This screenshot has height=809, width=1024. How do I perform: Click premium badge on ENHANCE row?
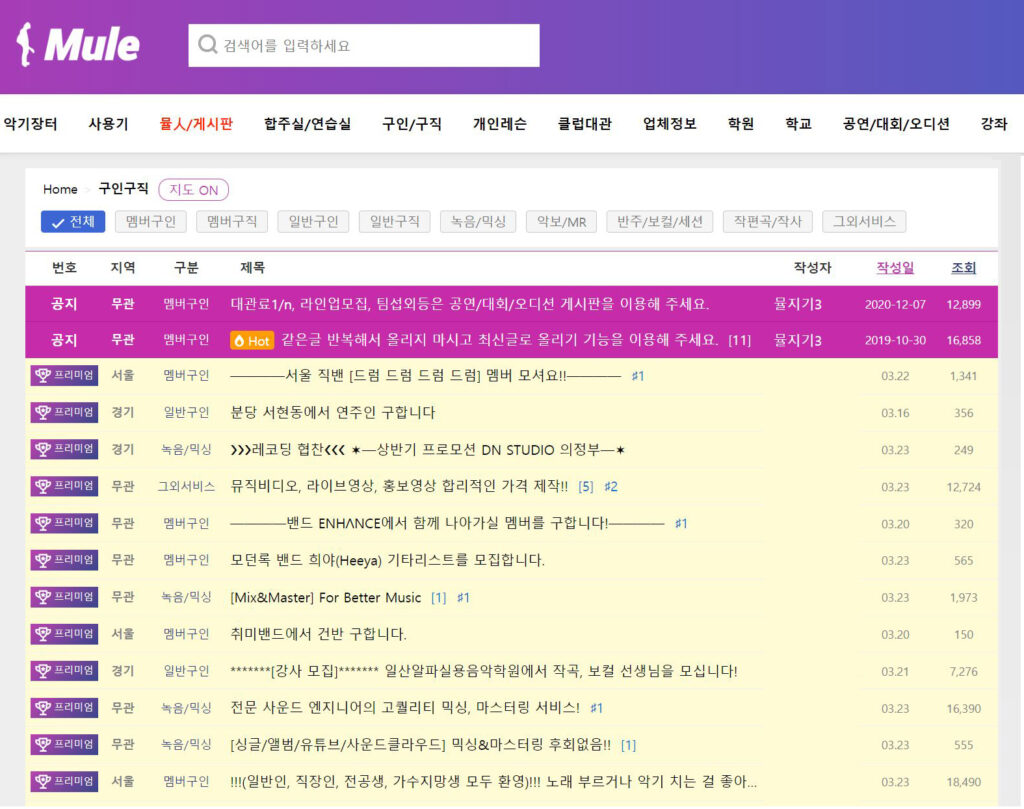click(64, 523)
